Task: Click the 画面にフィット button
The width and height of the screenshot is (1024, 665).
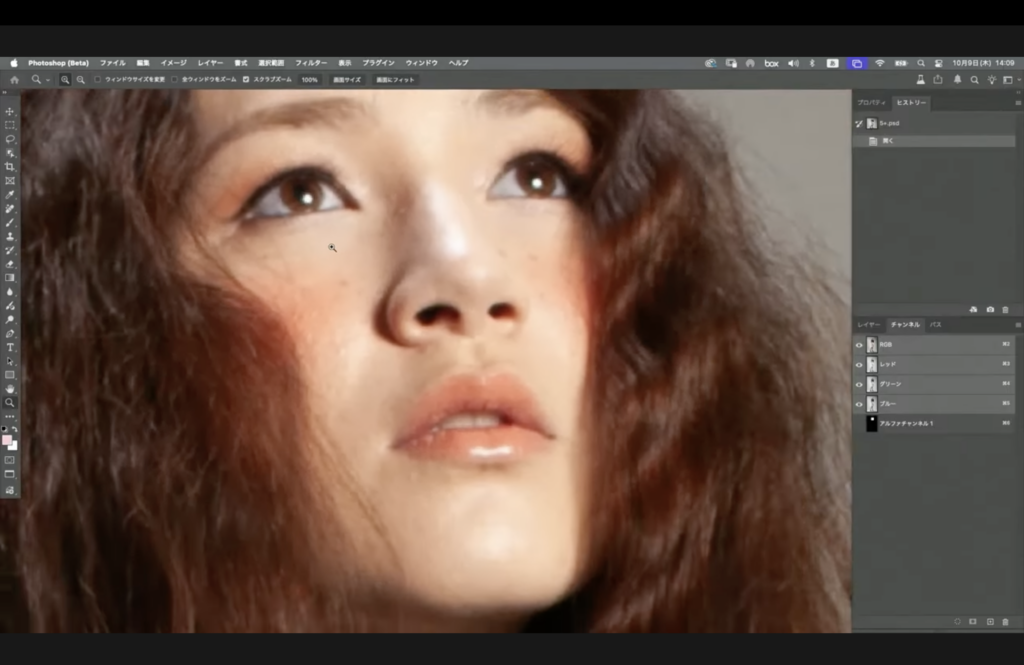Action: pos(396,79)
